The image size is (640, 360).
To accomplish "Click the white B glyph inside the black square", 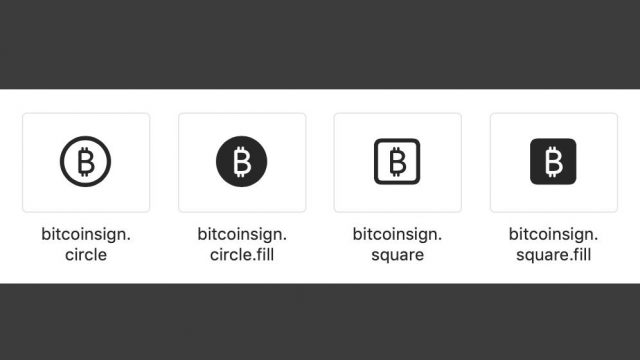I will coord(553,162).
